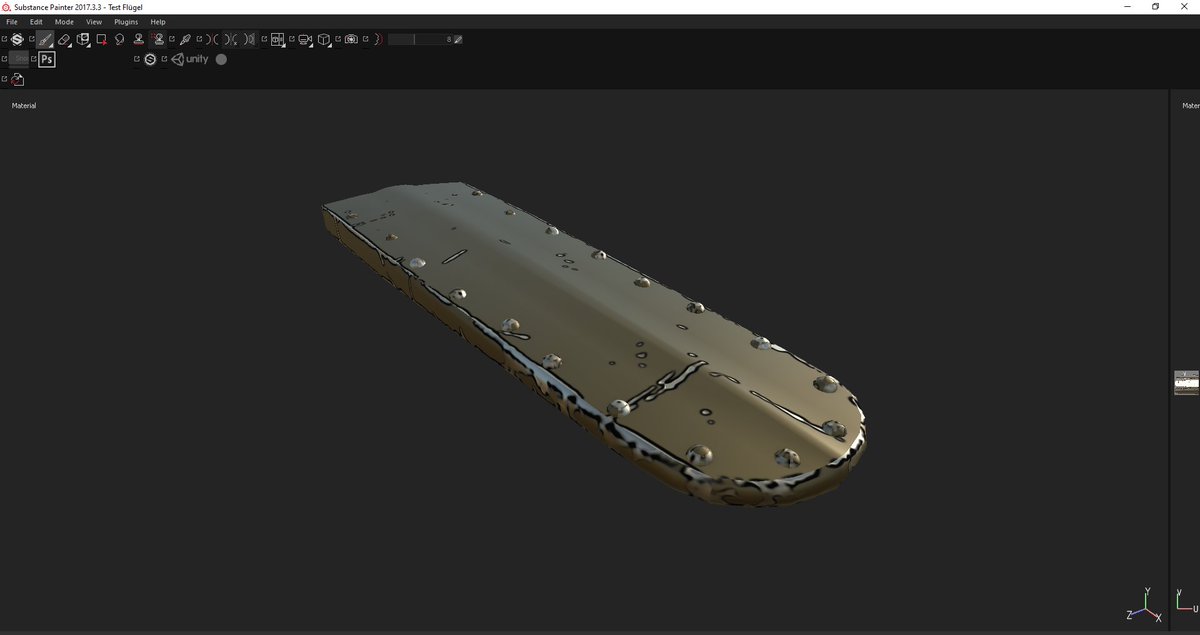
Task: Select the Clone stamp tool
Action: [138, 39]
